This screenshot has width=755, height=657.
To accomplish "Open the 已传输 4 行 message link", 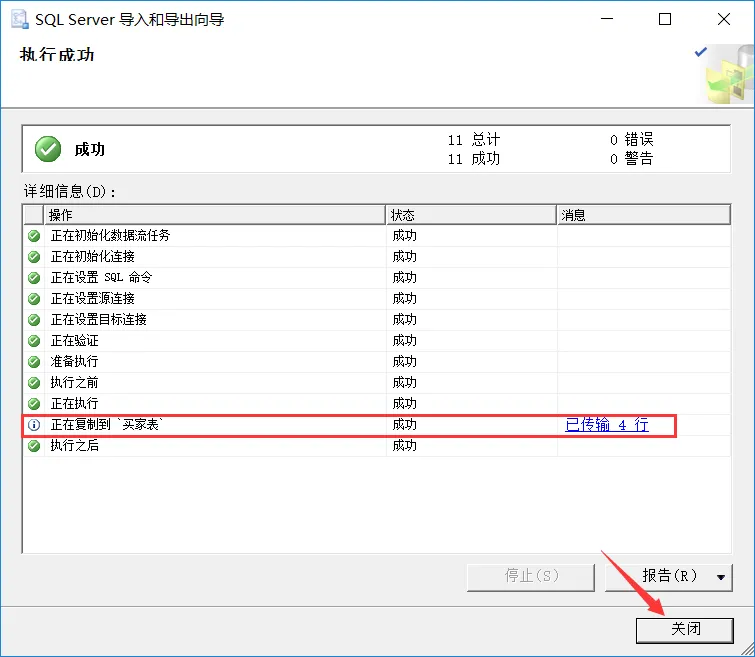I will click(607, 424).
